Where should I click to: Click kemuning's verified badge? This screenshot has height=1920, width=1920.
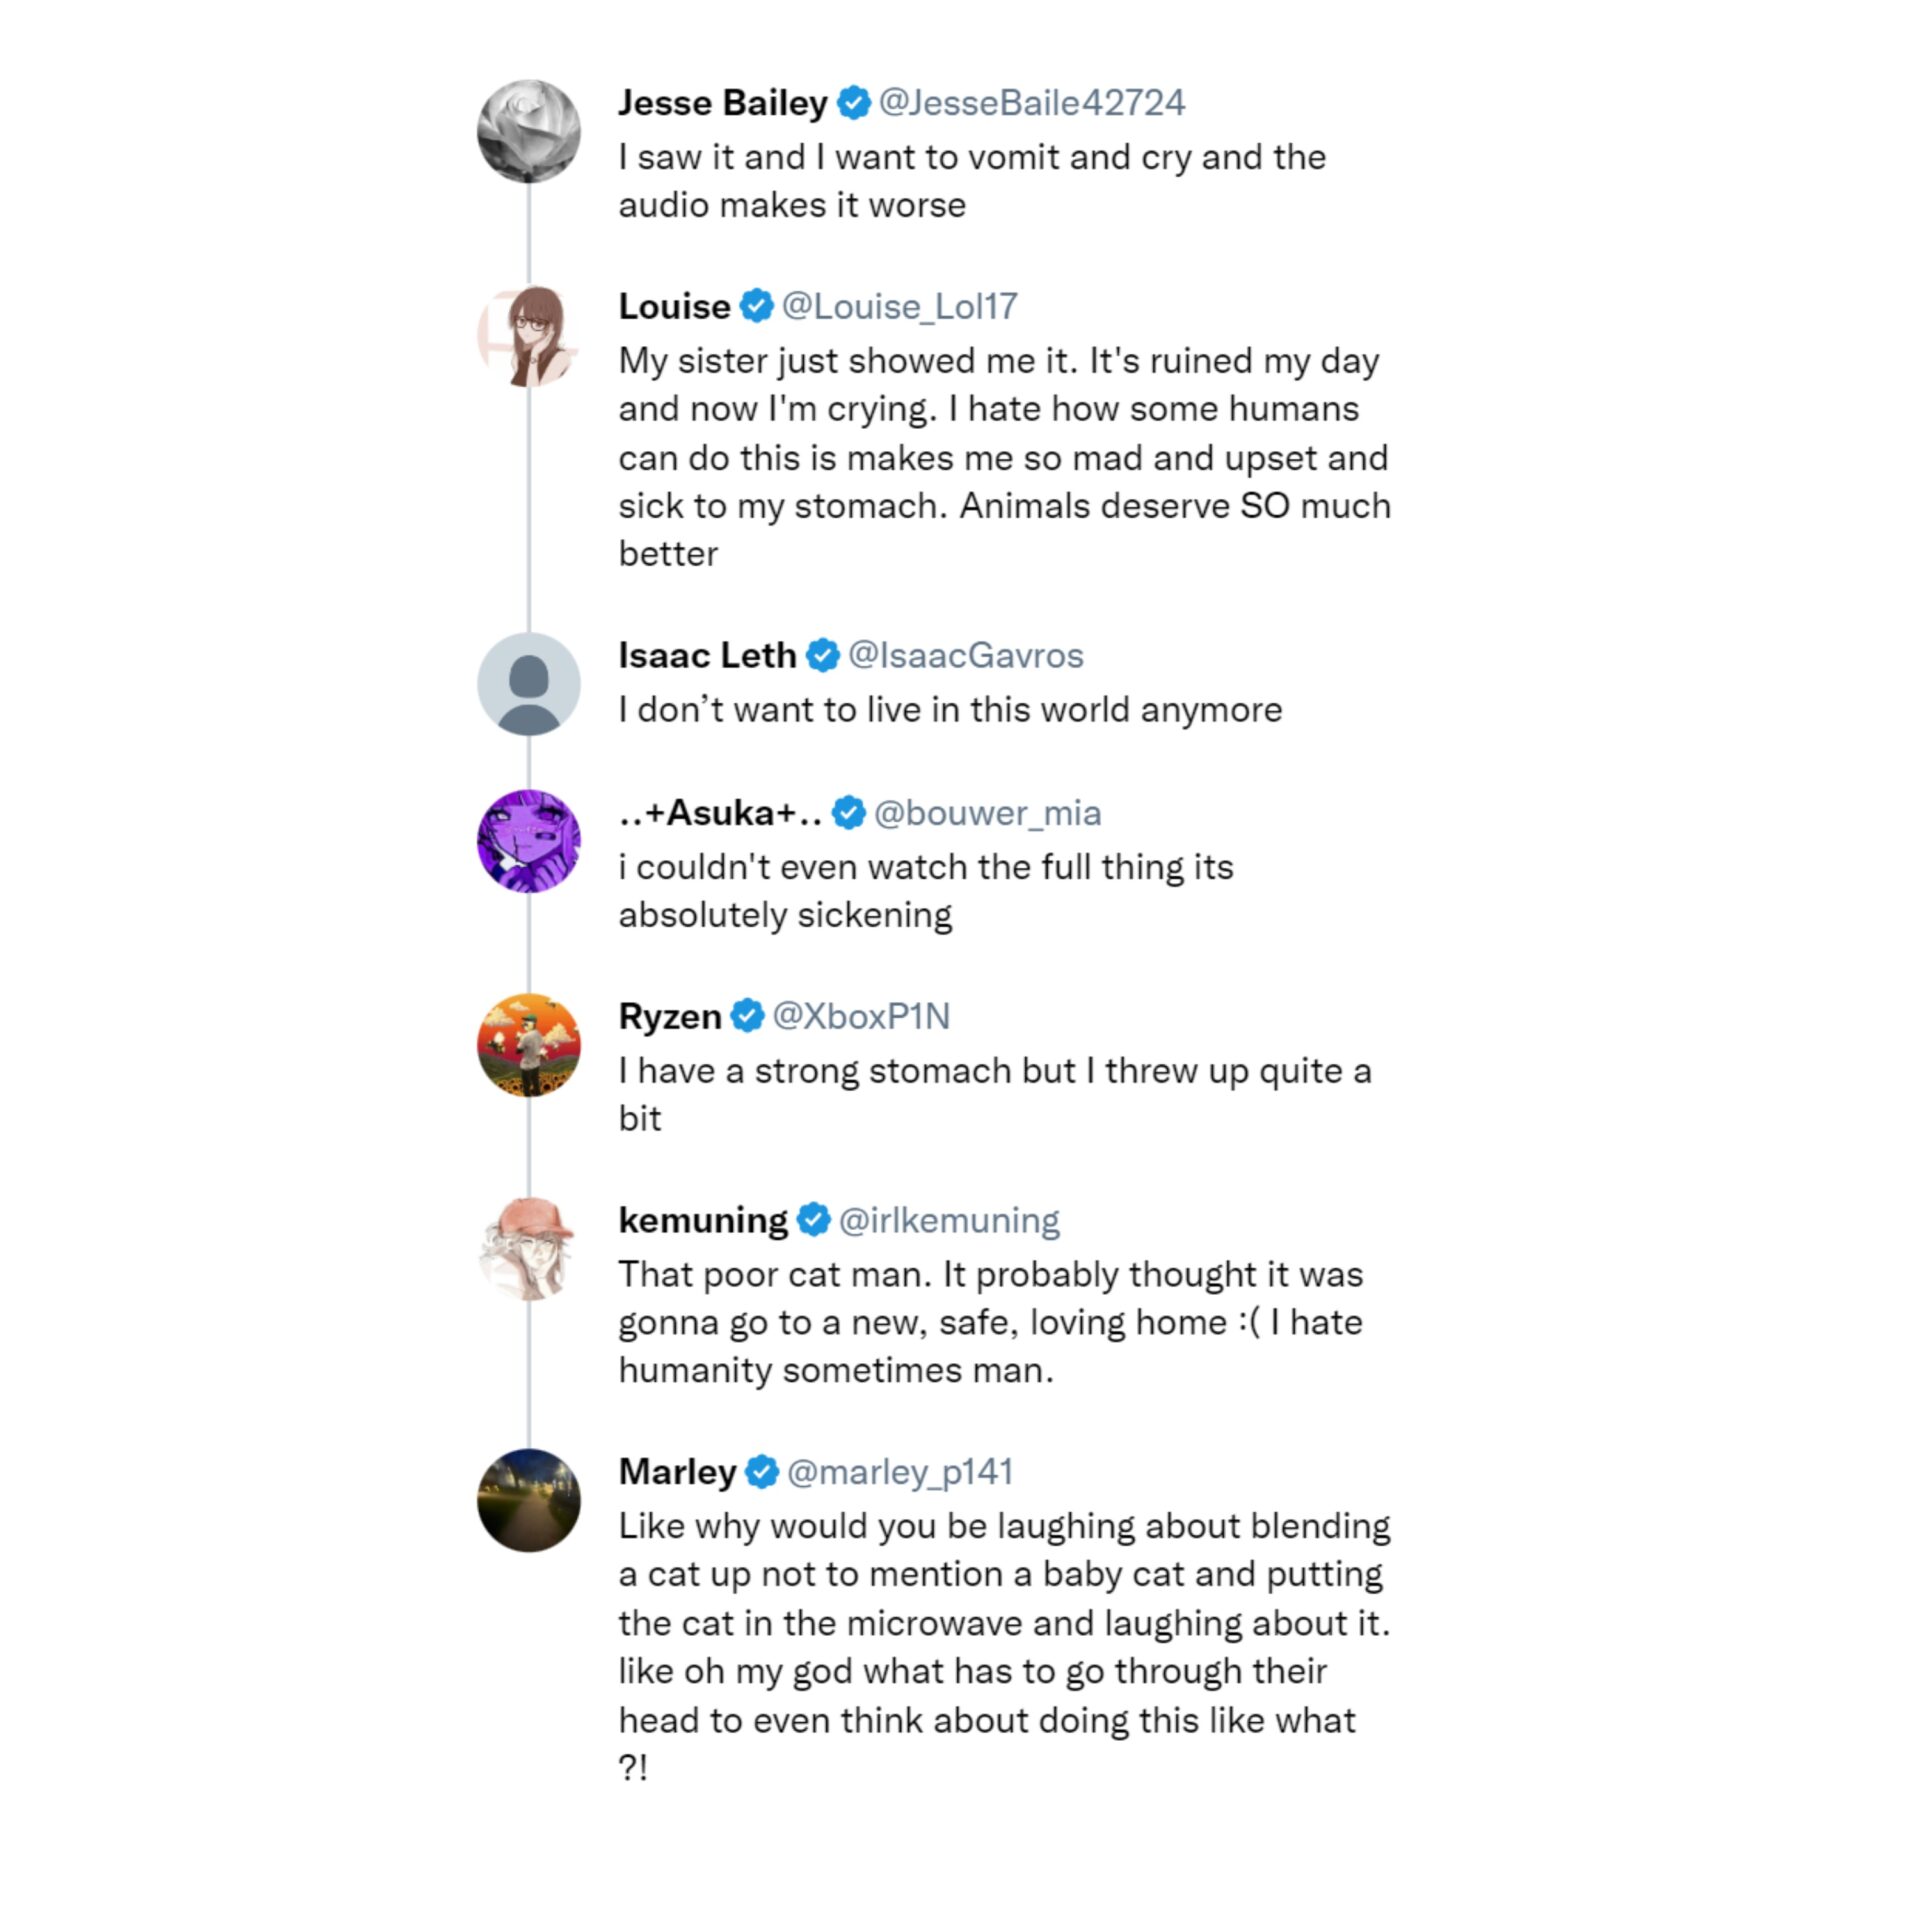click(x=814, y=1220)
